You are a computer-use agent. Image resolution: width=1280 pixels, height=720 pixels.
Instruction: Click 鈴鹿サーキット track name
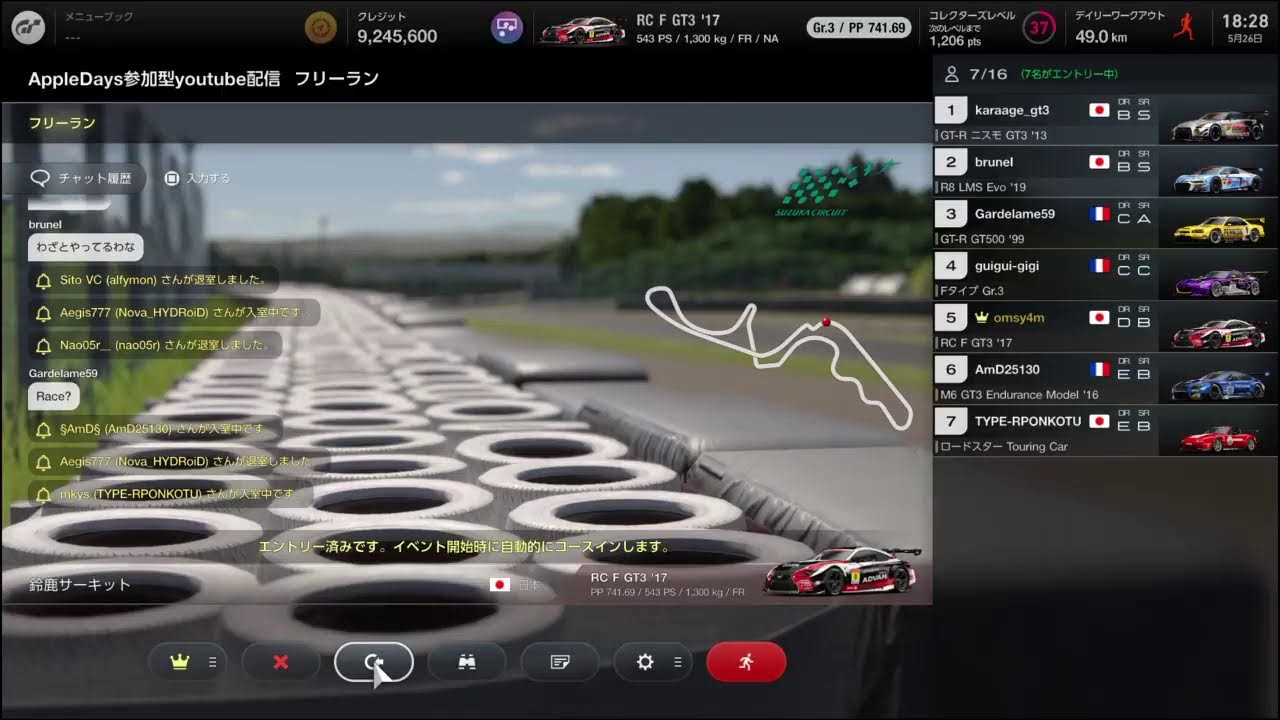[x=80, y=585]
